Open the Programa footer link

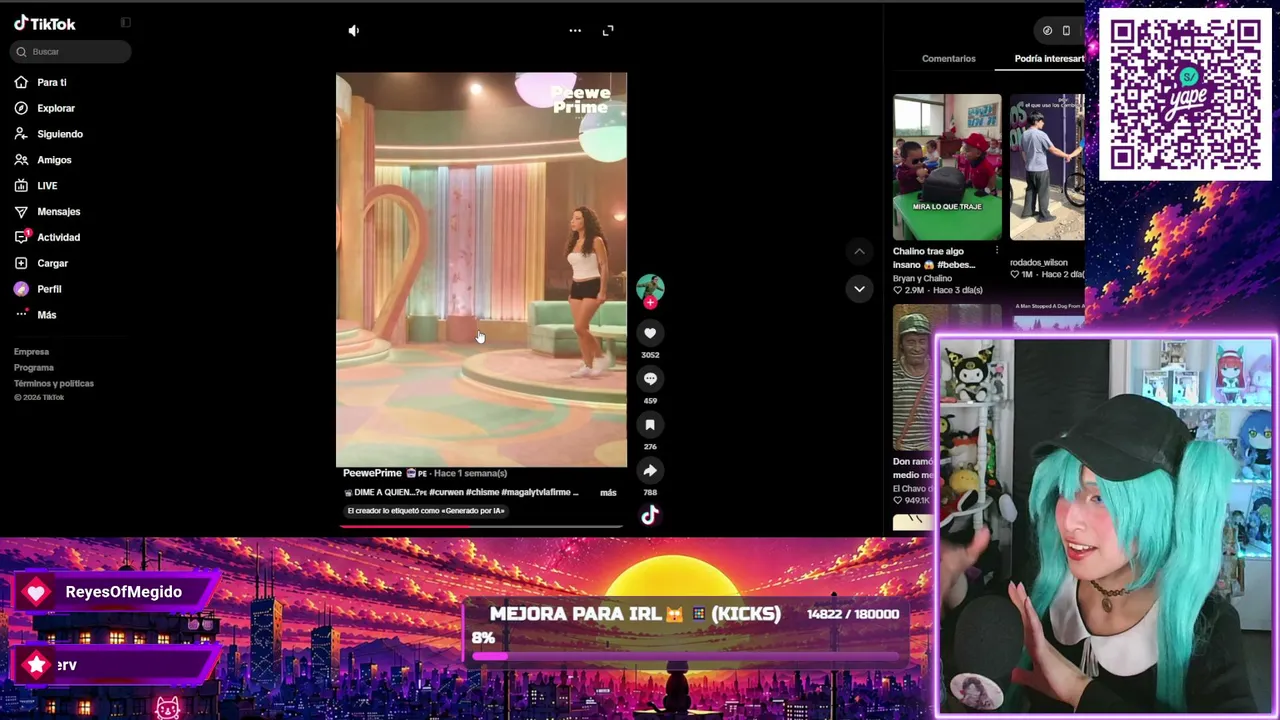coord(34,368)
